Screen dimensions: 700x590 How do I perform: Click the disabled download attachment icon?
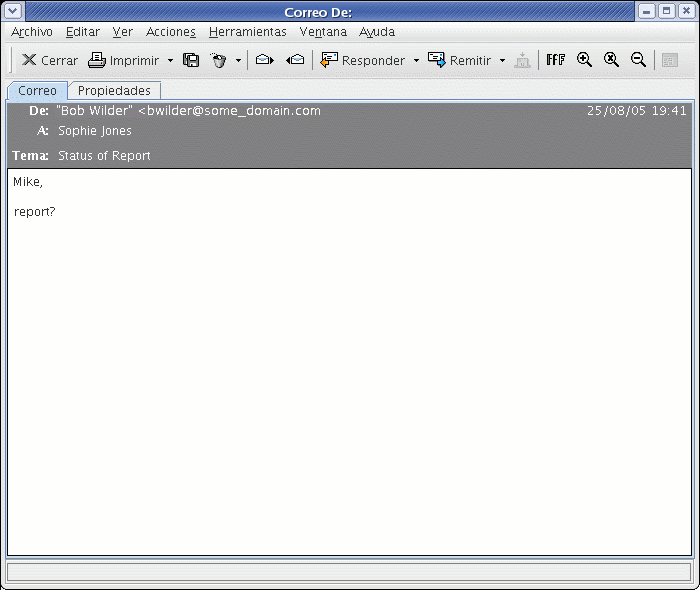522,60
